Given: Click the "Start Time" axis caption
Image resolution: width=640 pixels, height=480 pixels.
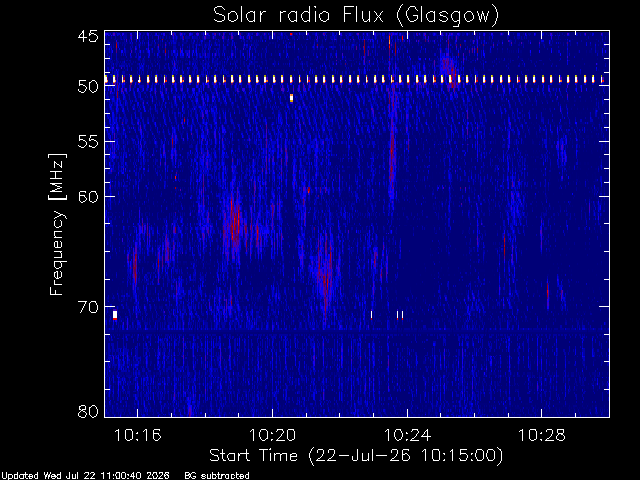Looking at the screenshot, I should coord(253,456).
